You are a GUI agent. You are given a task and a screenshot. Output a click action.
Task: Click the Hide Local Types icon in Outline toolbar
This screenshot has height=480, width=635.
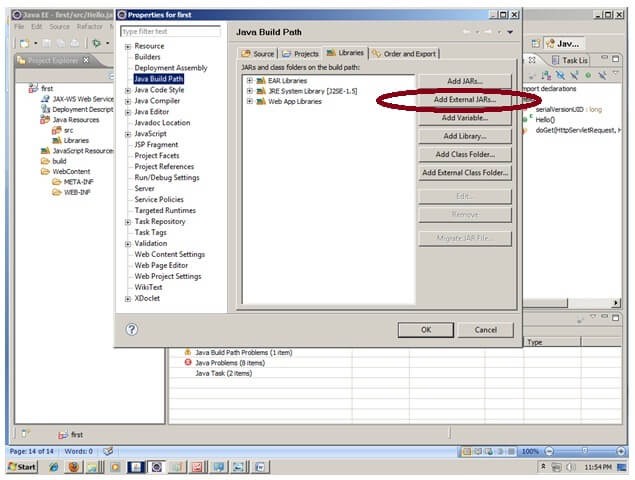pyautogui.click(x=602, y=75)
